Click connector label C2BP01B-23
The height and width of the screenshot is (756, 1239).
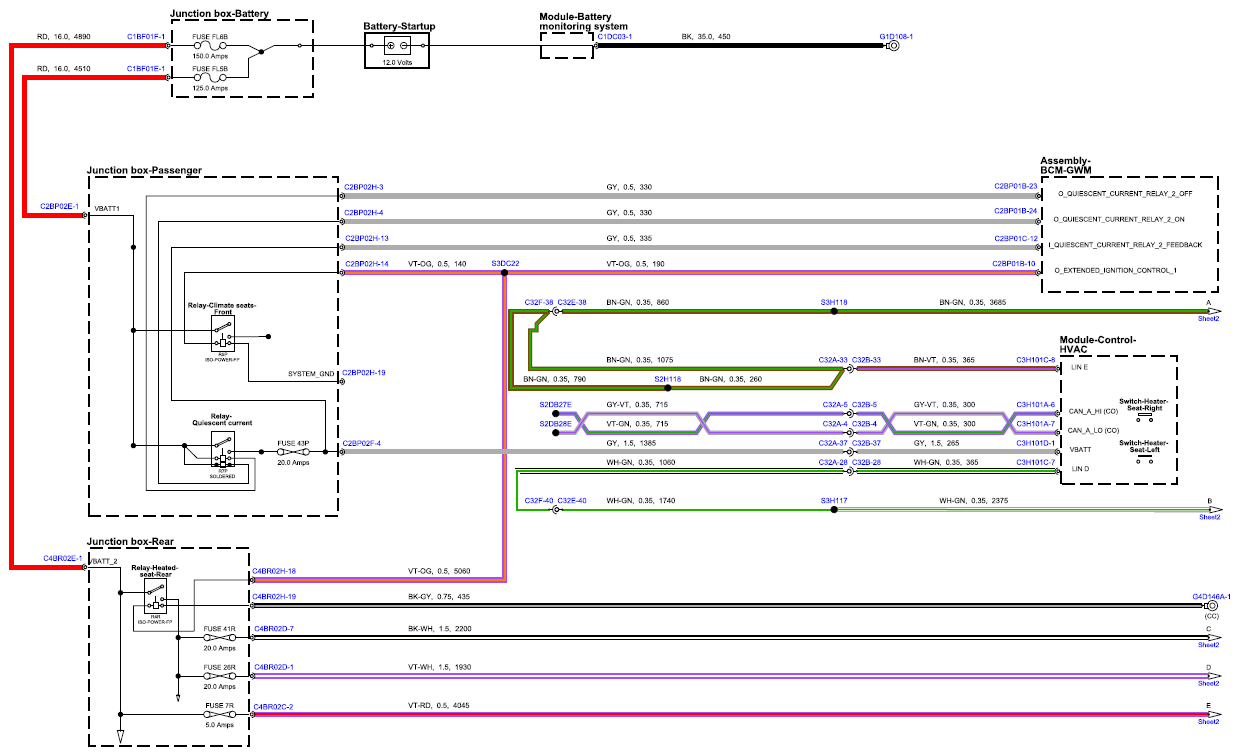click(x=1016, y=186)
